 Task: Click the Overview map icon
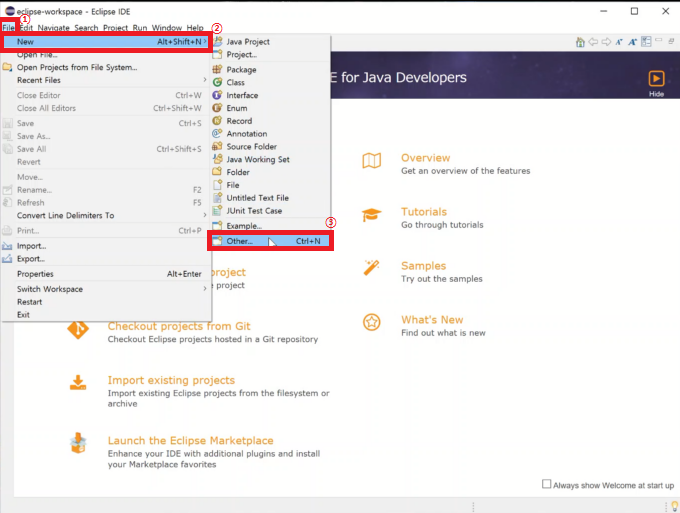pyautogui.click(x=372, y=161)
